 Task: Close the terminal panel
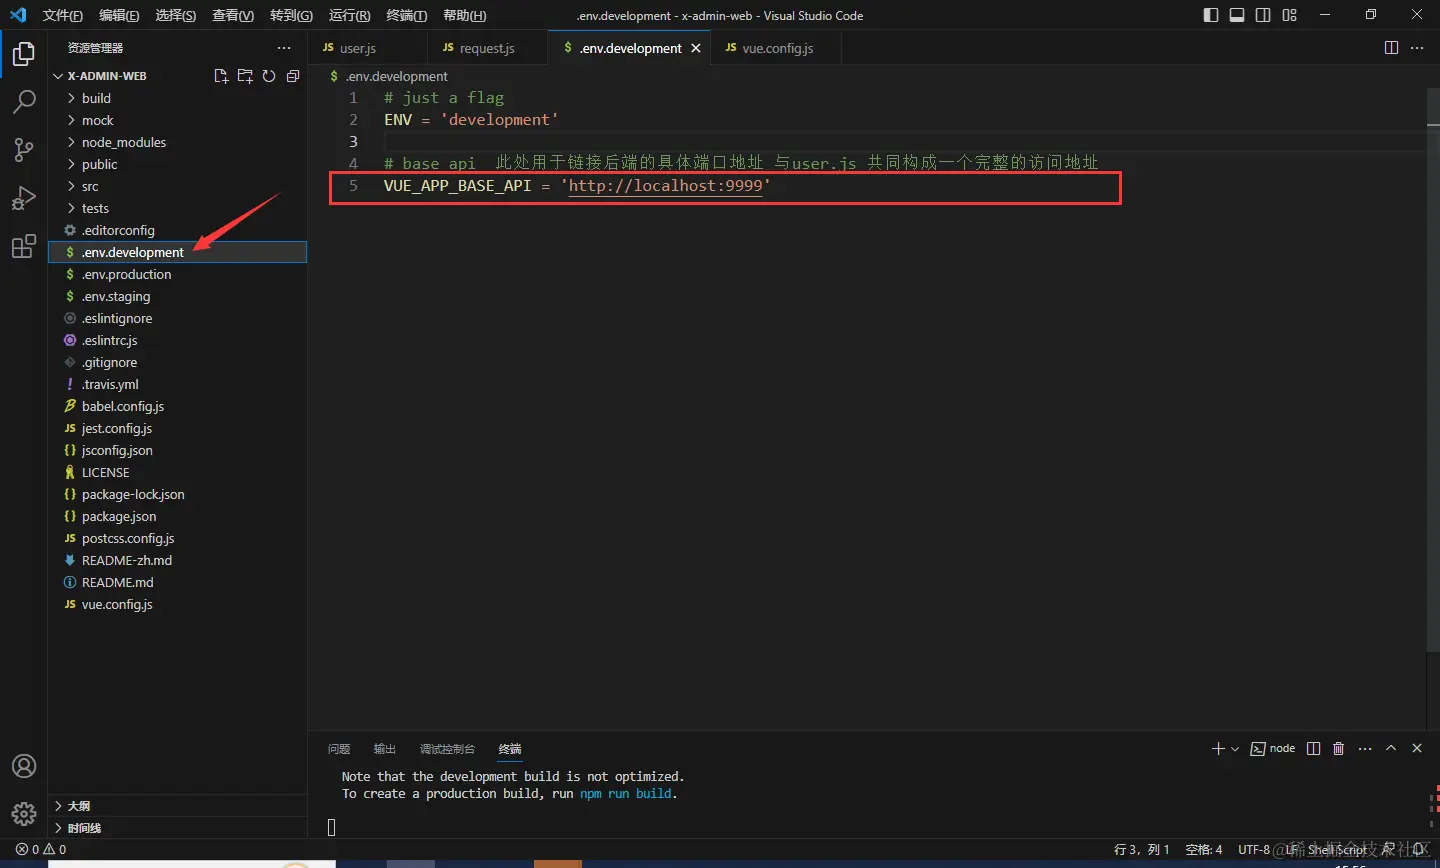coord(1417,748)
